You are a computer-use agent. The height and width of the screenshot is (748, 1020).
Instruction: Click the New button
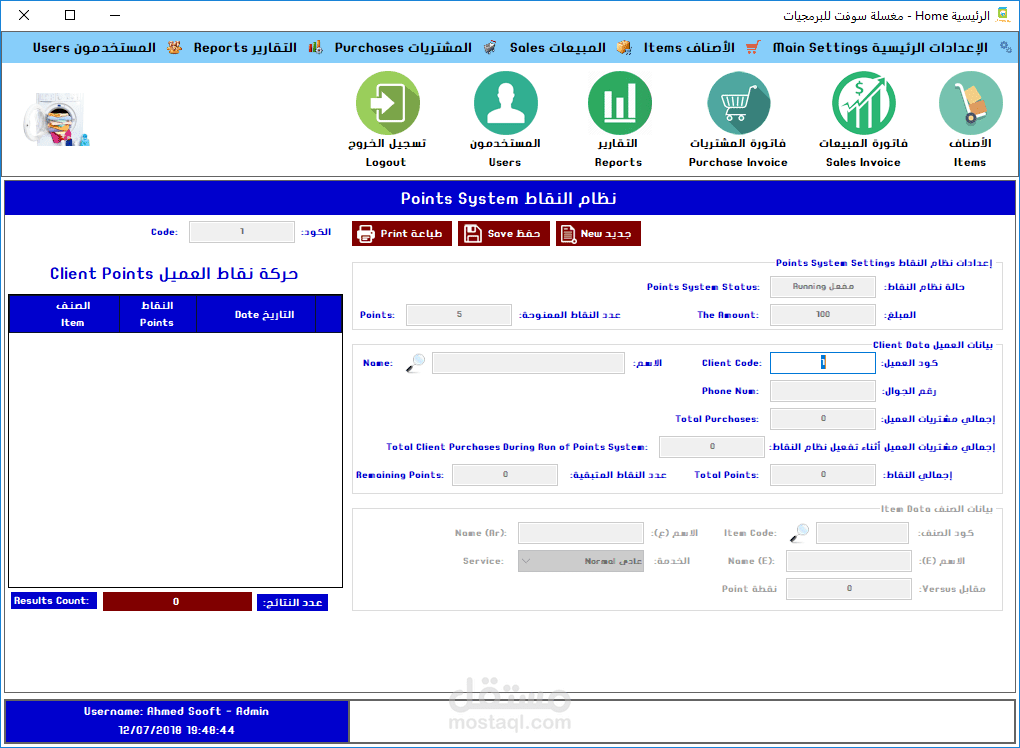tap(598, 234)
